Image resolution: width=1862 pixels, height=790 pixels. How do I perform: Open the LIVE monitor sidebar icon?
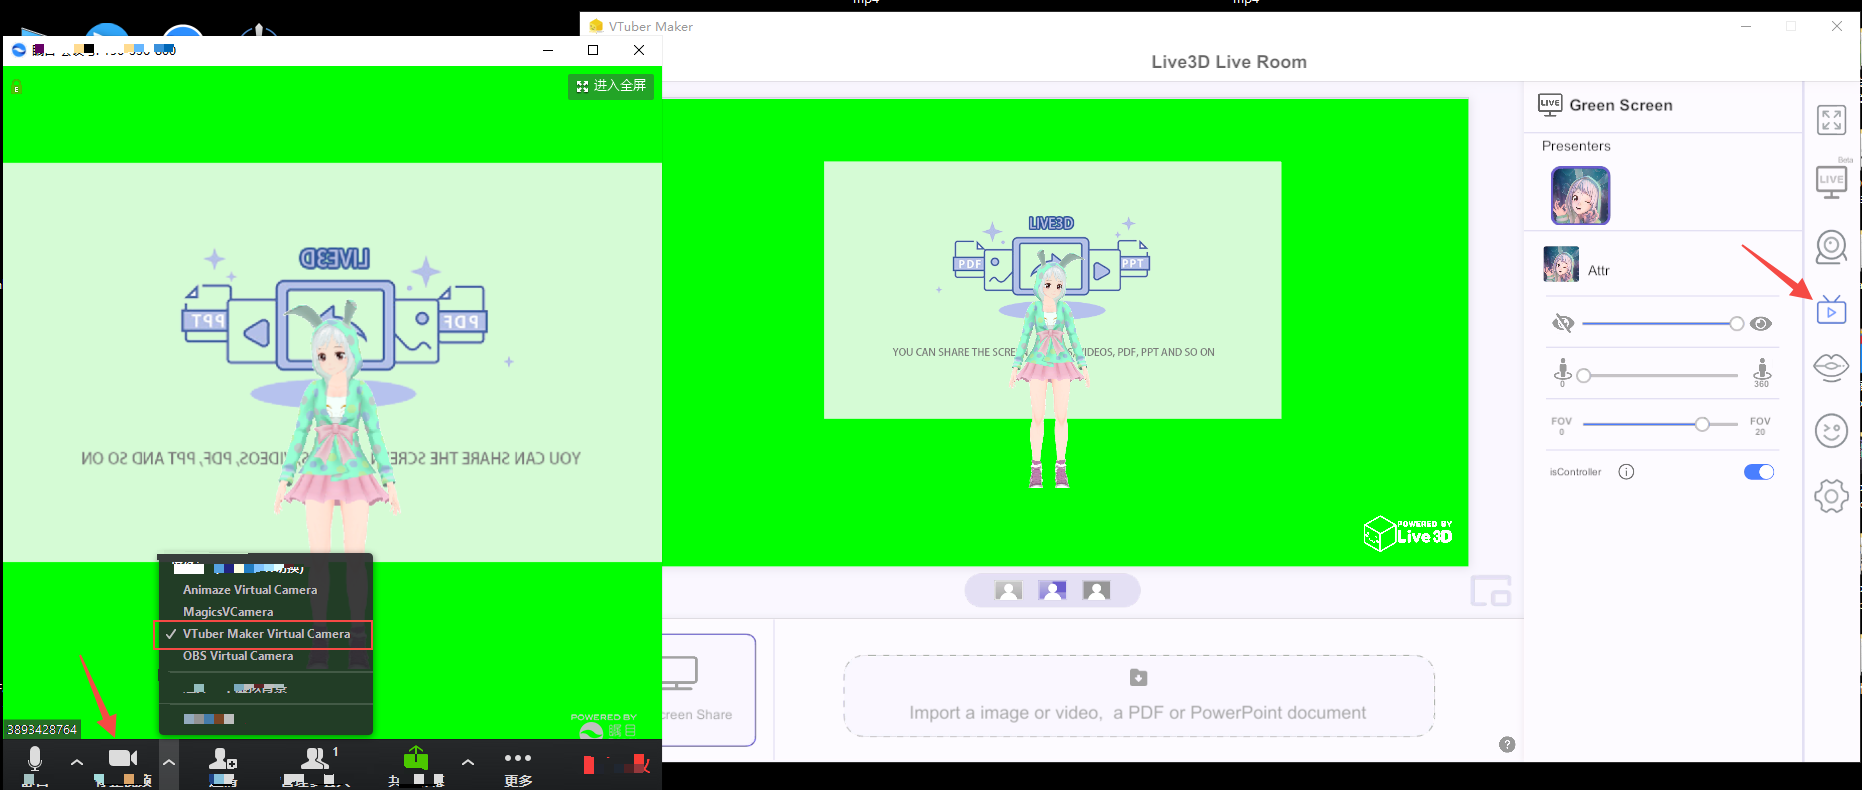tap(1831, 182)
